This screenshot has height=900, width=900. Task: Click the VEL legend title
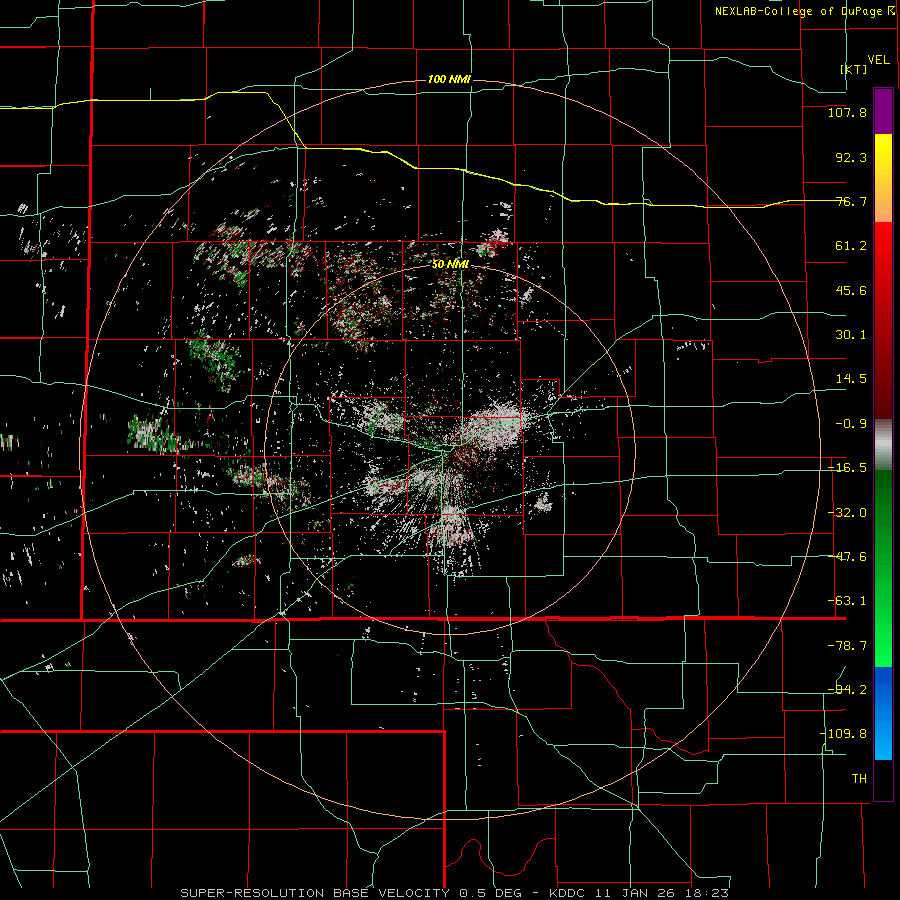pos(878,60)
